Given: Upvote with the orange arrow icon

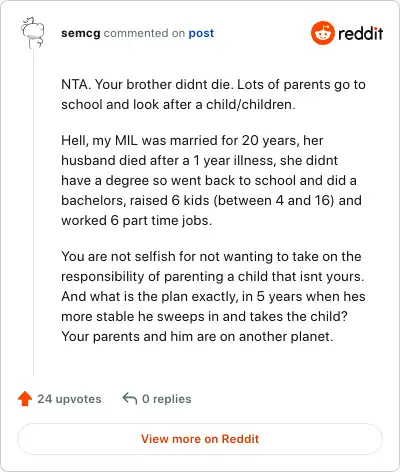Looking at the screenshot, I should pos(25,399).
